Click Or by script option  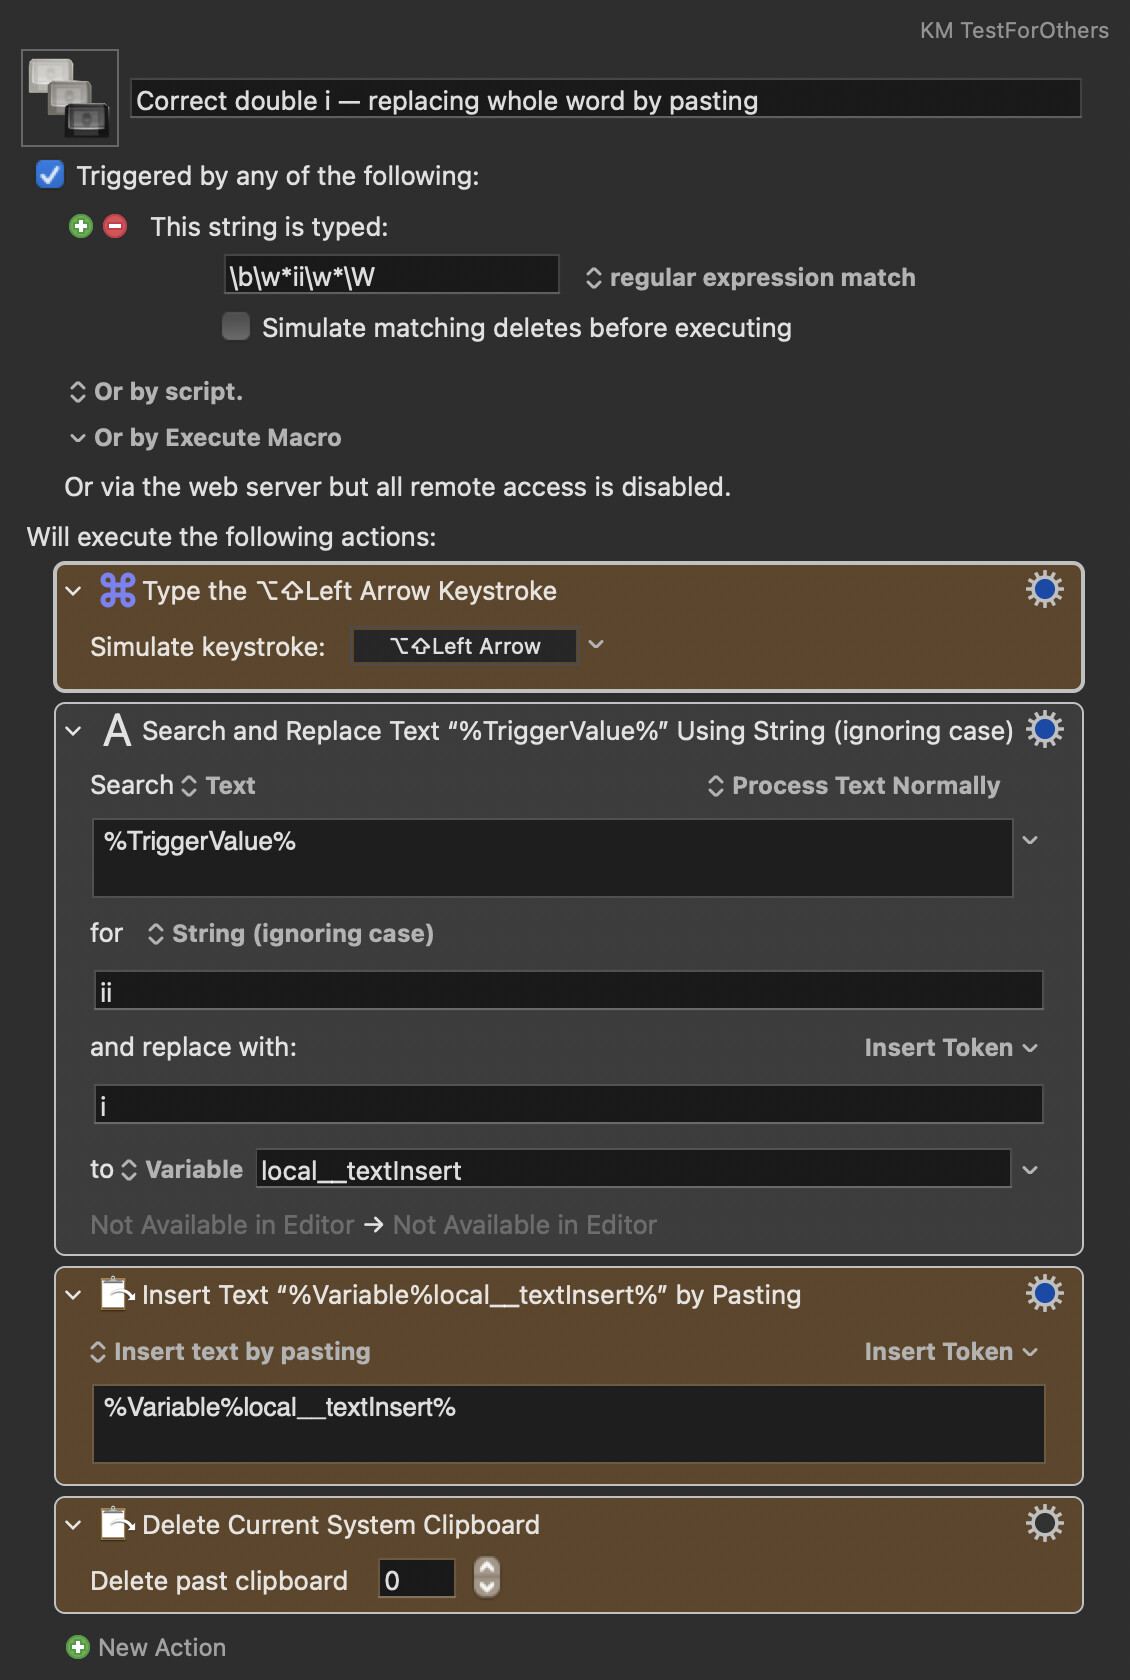[156, 392]
